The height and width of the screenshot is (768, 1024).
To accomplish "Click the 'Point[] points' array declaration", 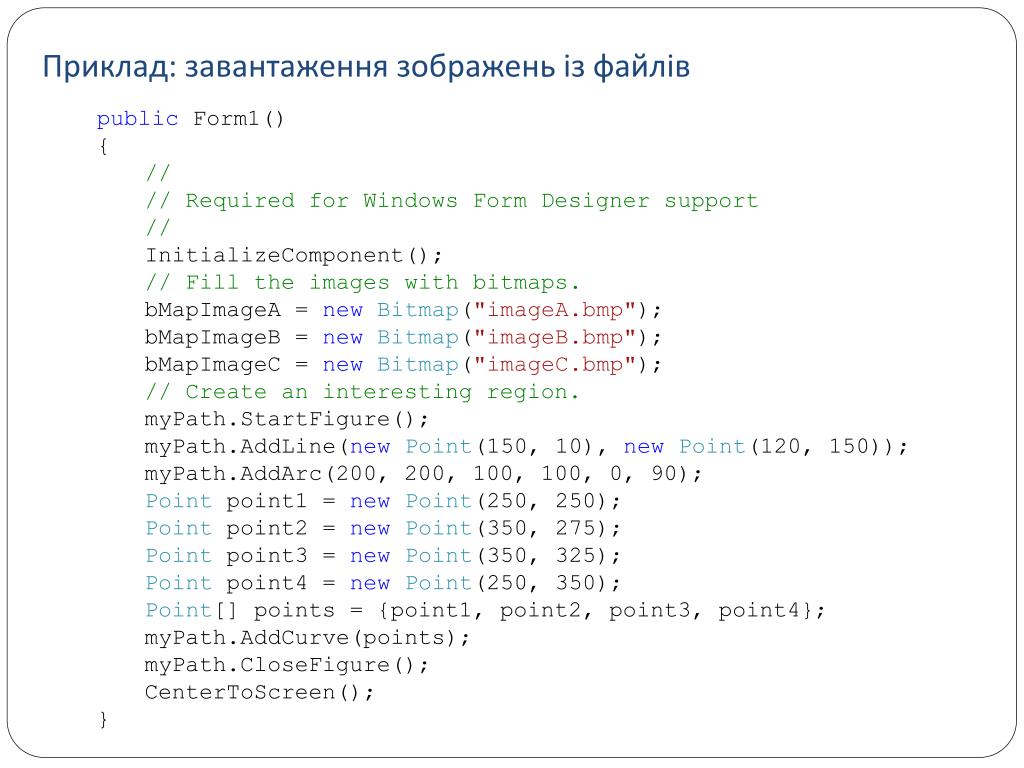I will tap(485, 611).
